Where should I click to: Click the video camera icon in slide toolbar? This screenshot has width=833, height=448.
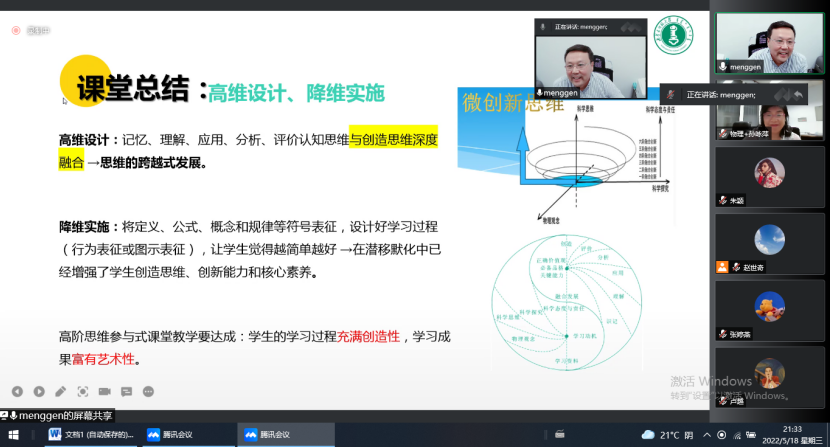click(105, 391)
